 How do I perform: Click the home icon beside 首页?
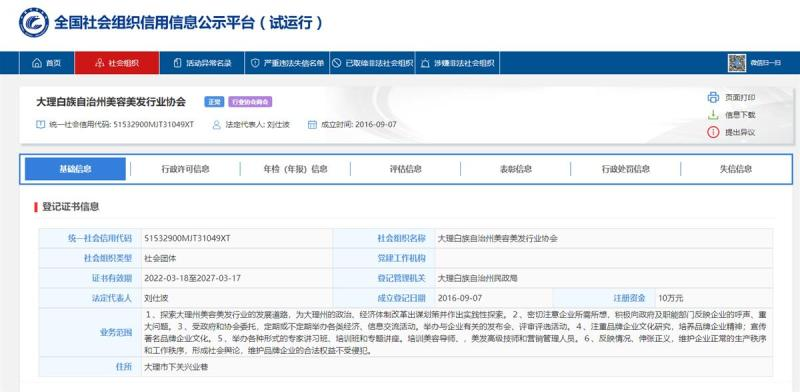point(37,63)
